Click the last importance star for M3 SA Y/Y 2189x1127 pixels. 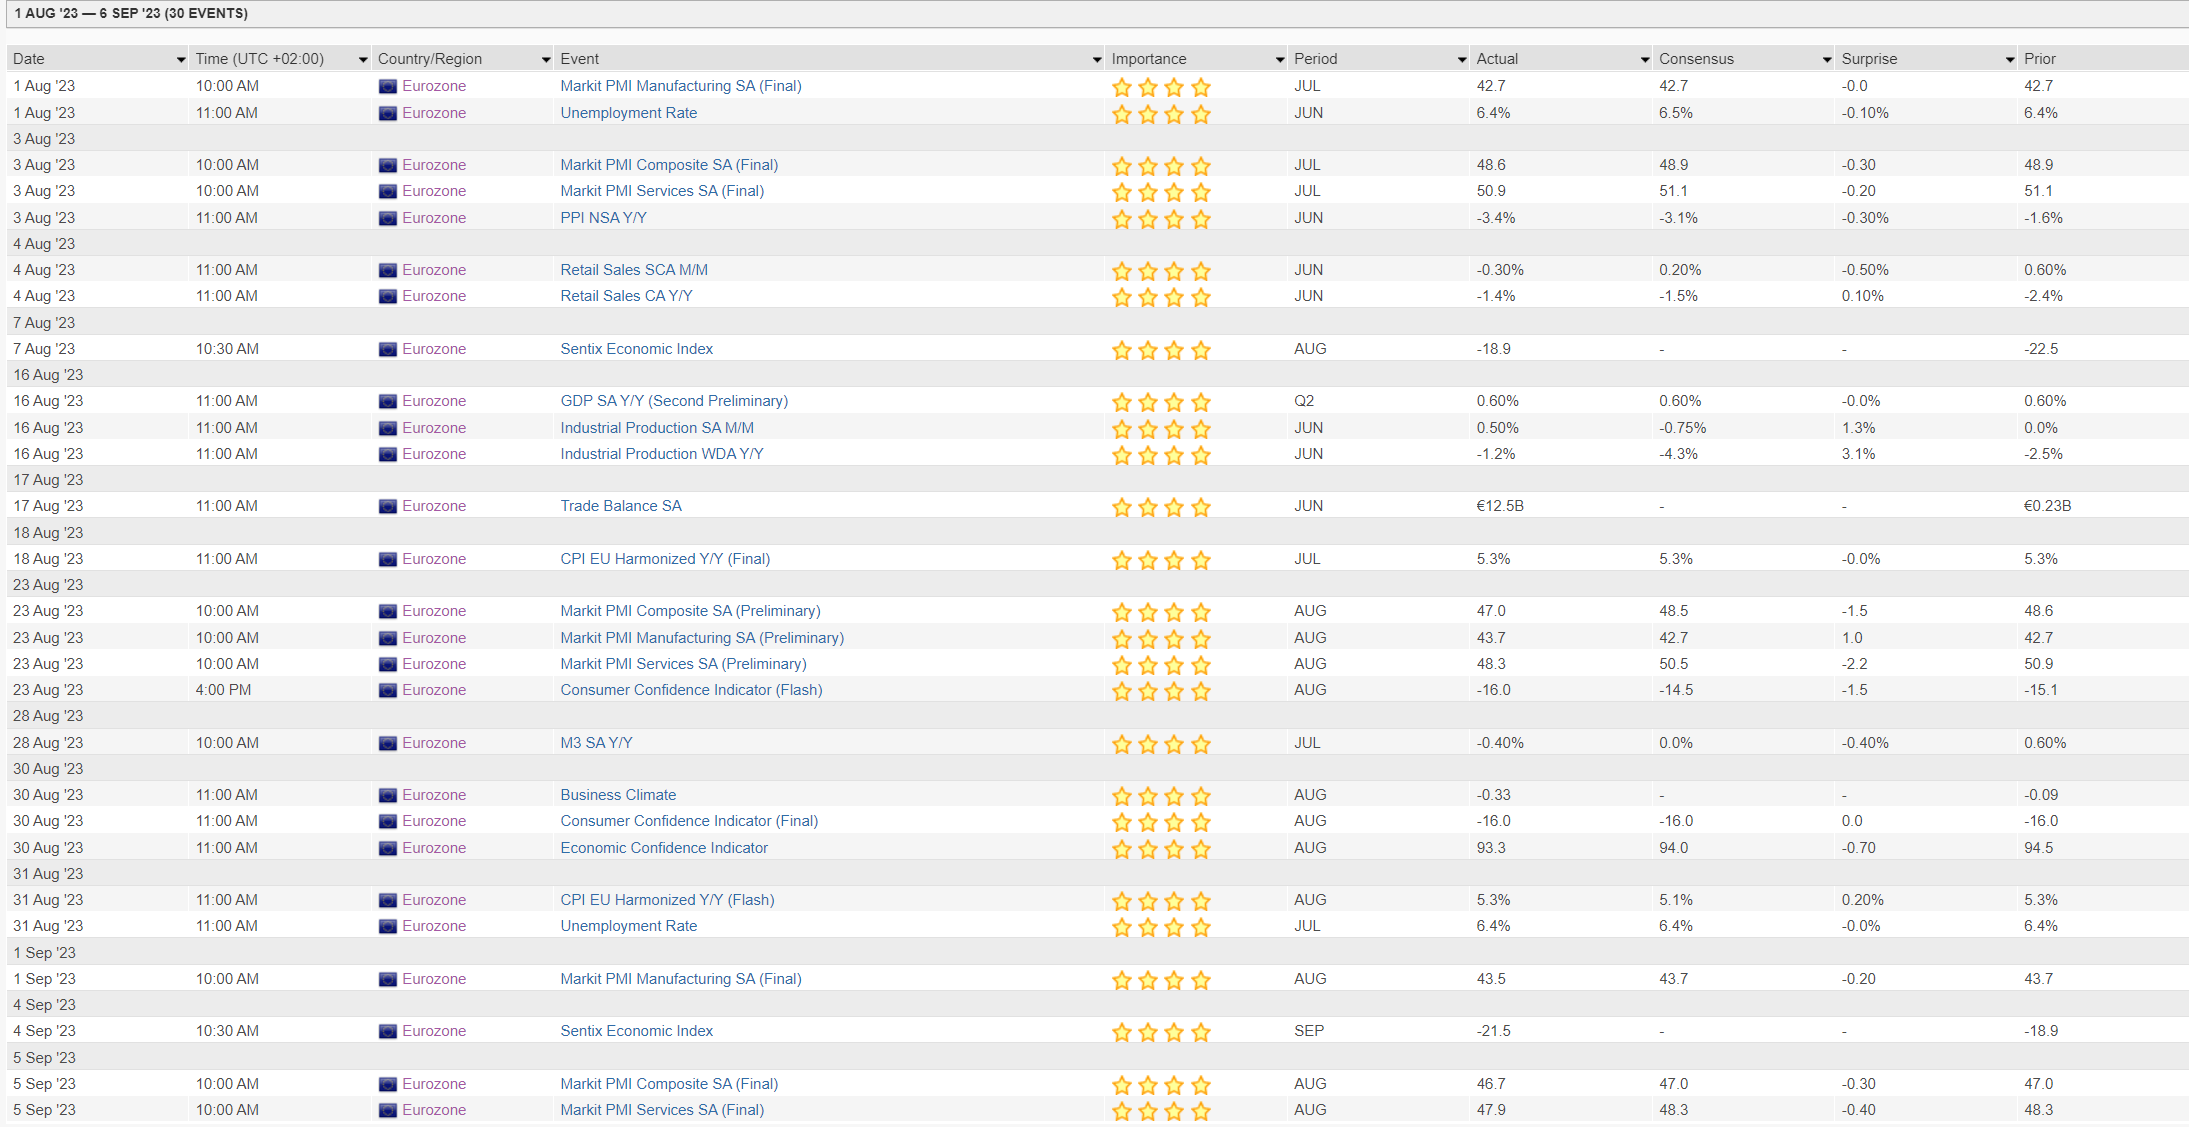tap(1201, 744)
